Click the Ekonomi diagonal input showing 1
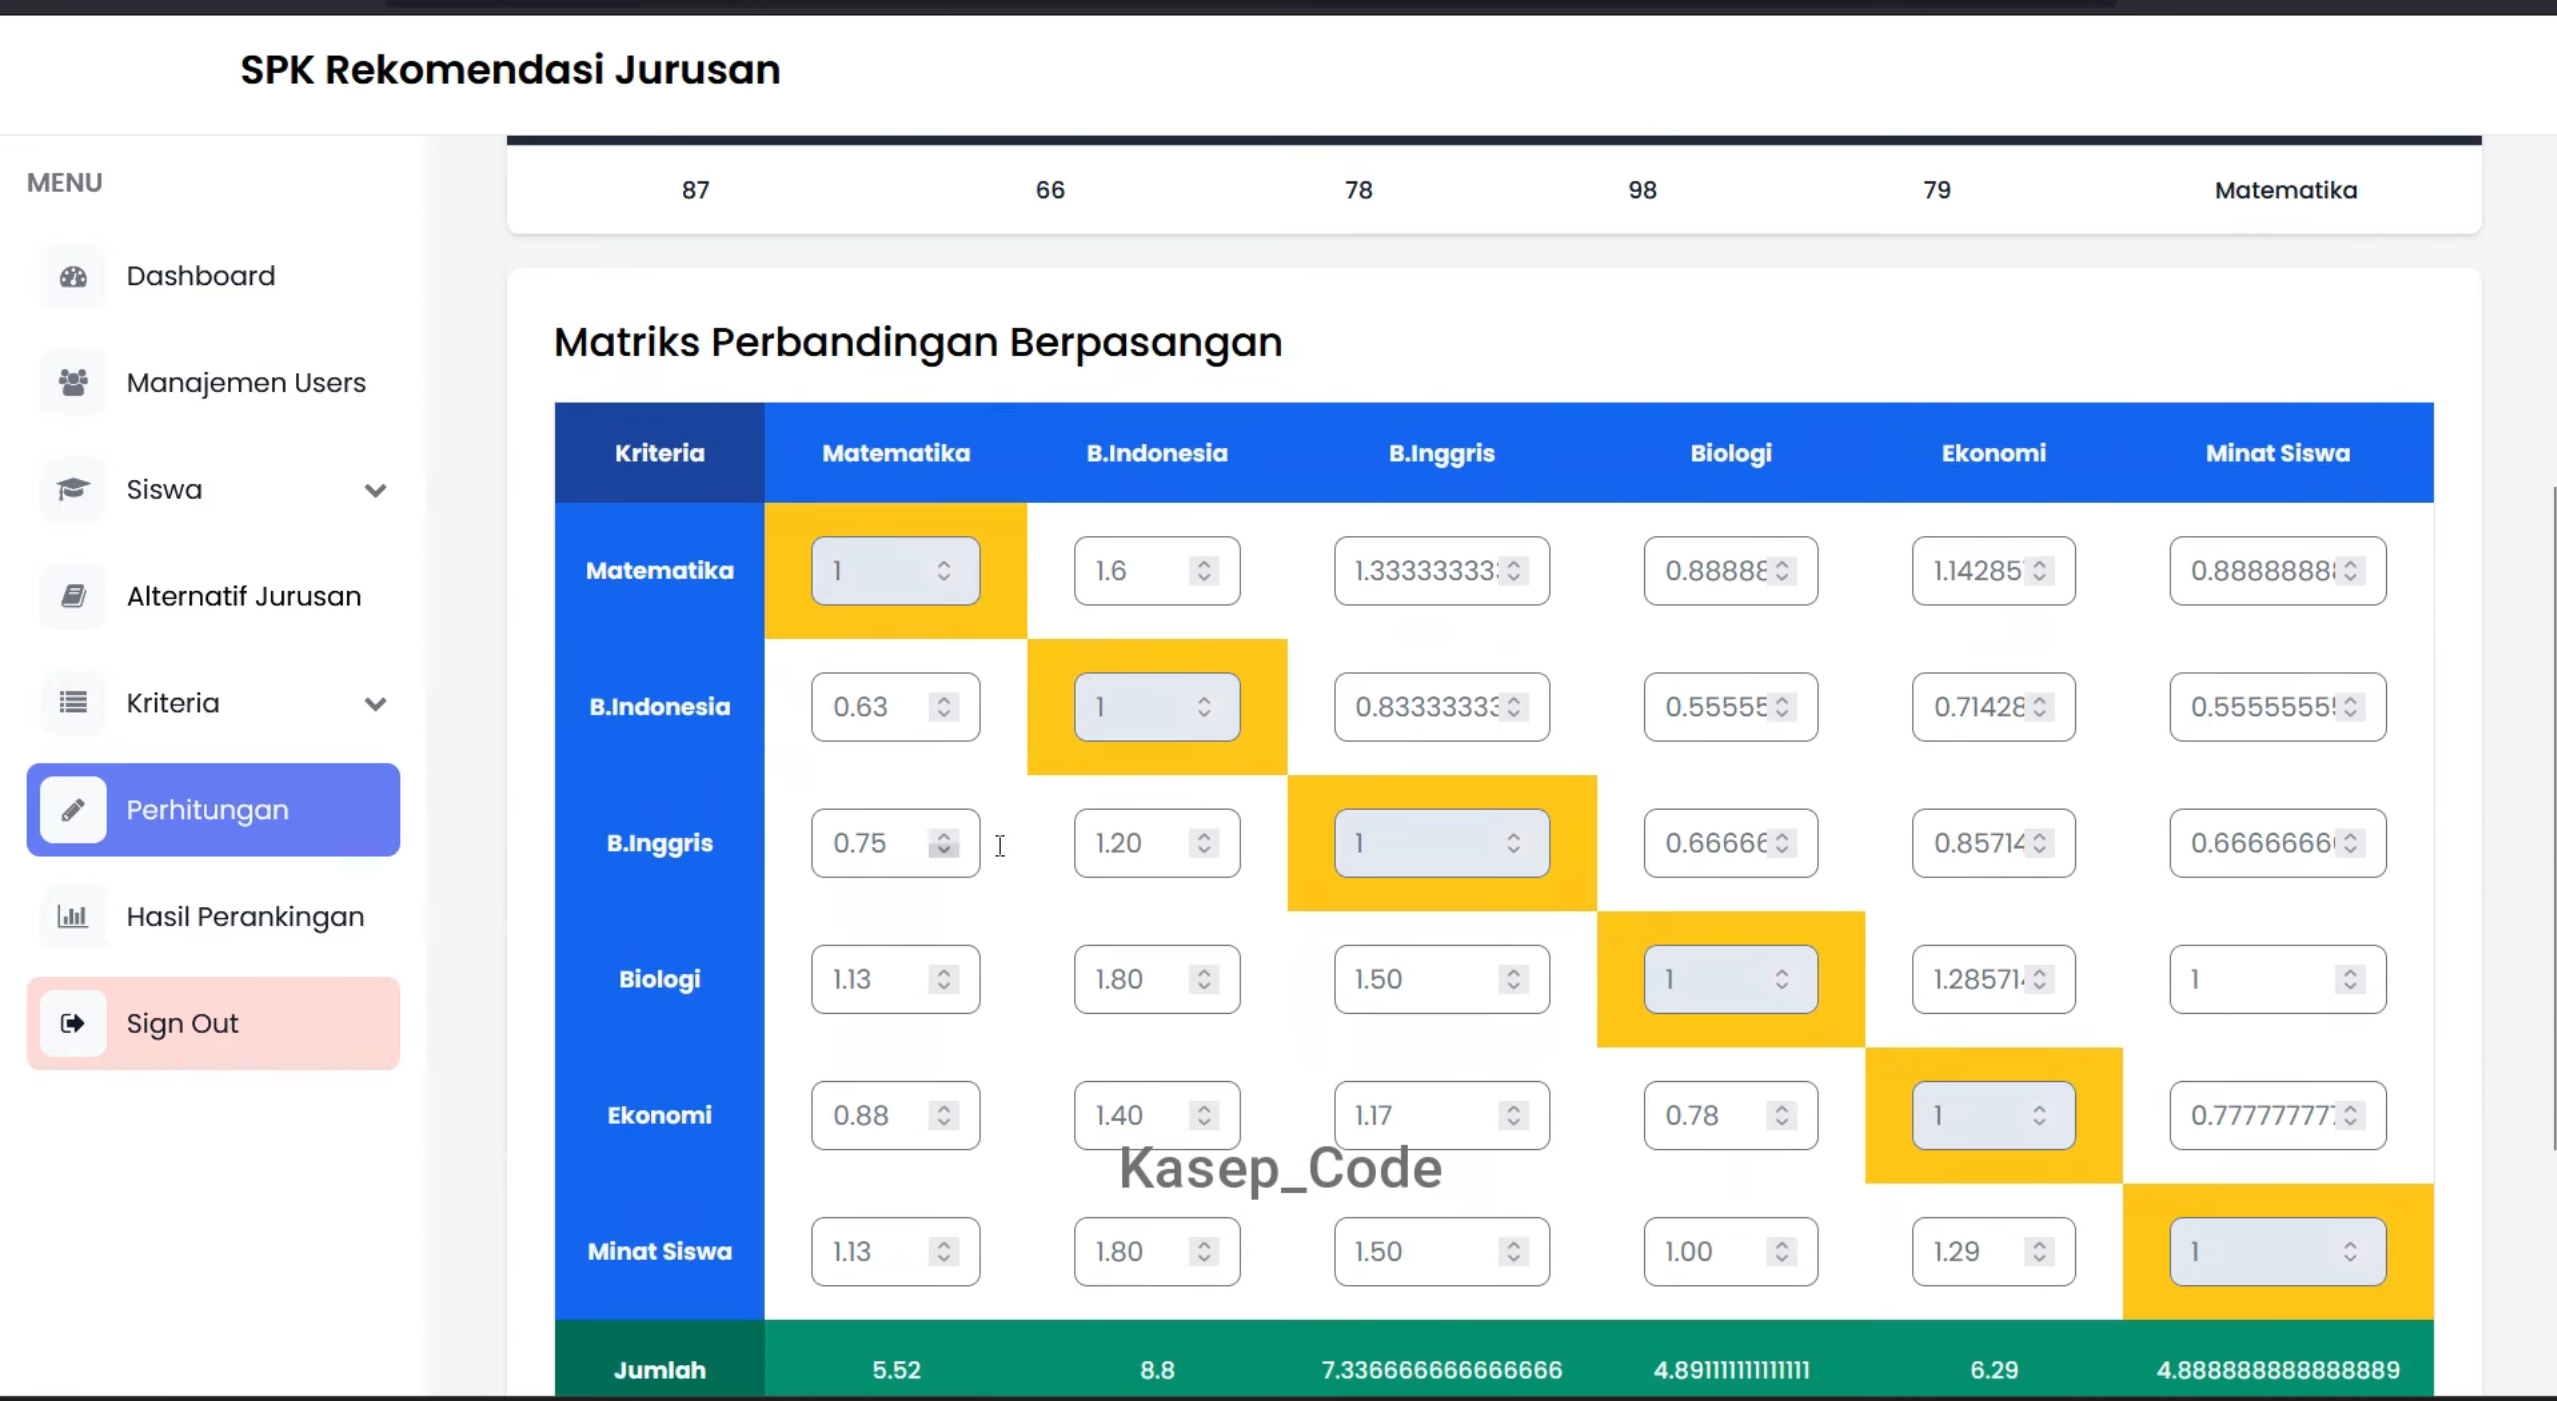 coord(1993,1115)
